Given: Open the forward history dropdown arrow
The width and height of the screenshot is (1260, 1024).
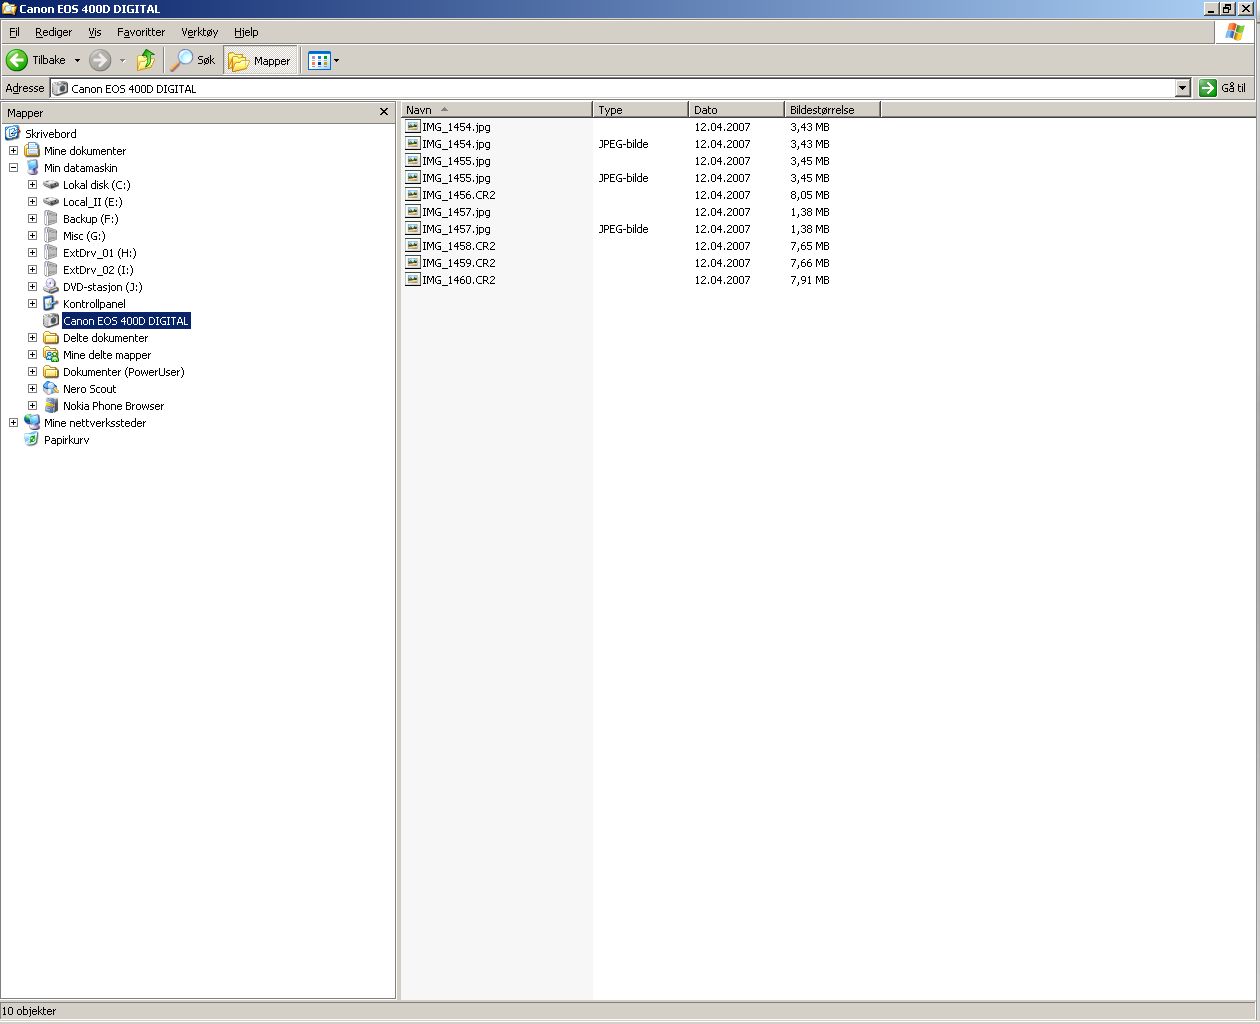Looking at the screenshot, I should tap(122, 60).
